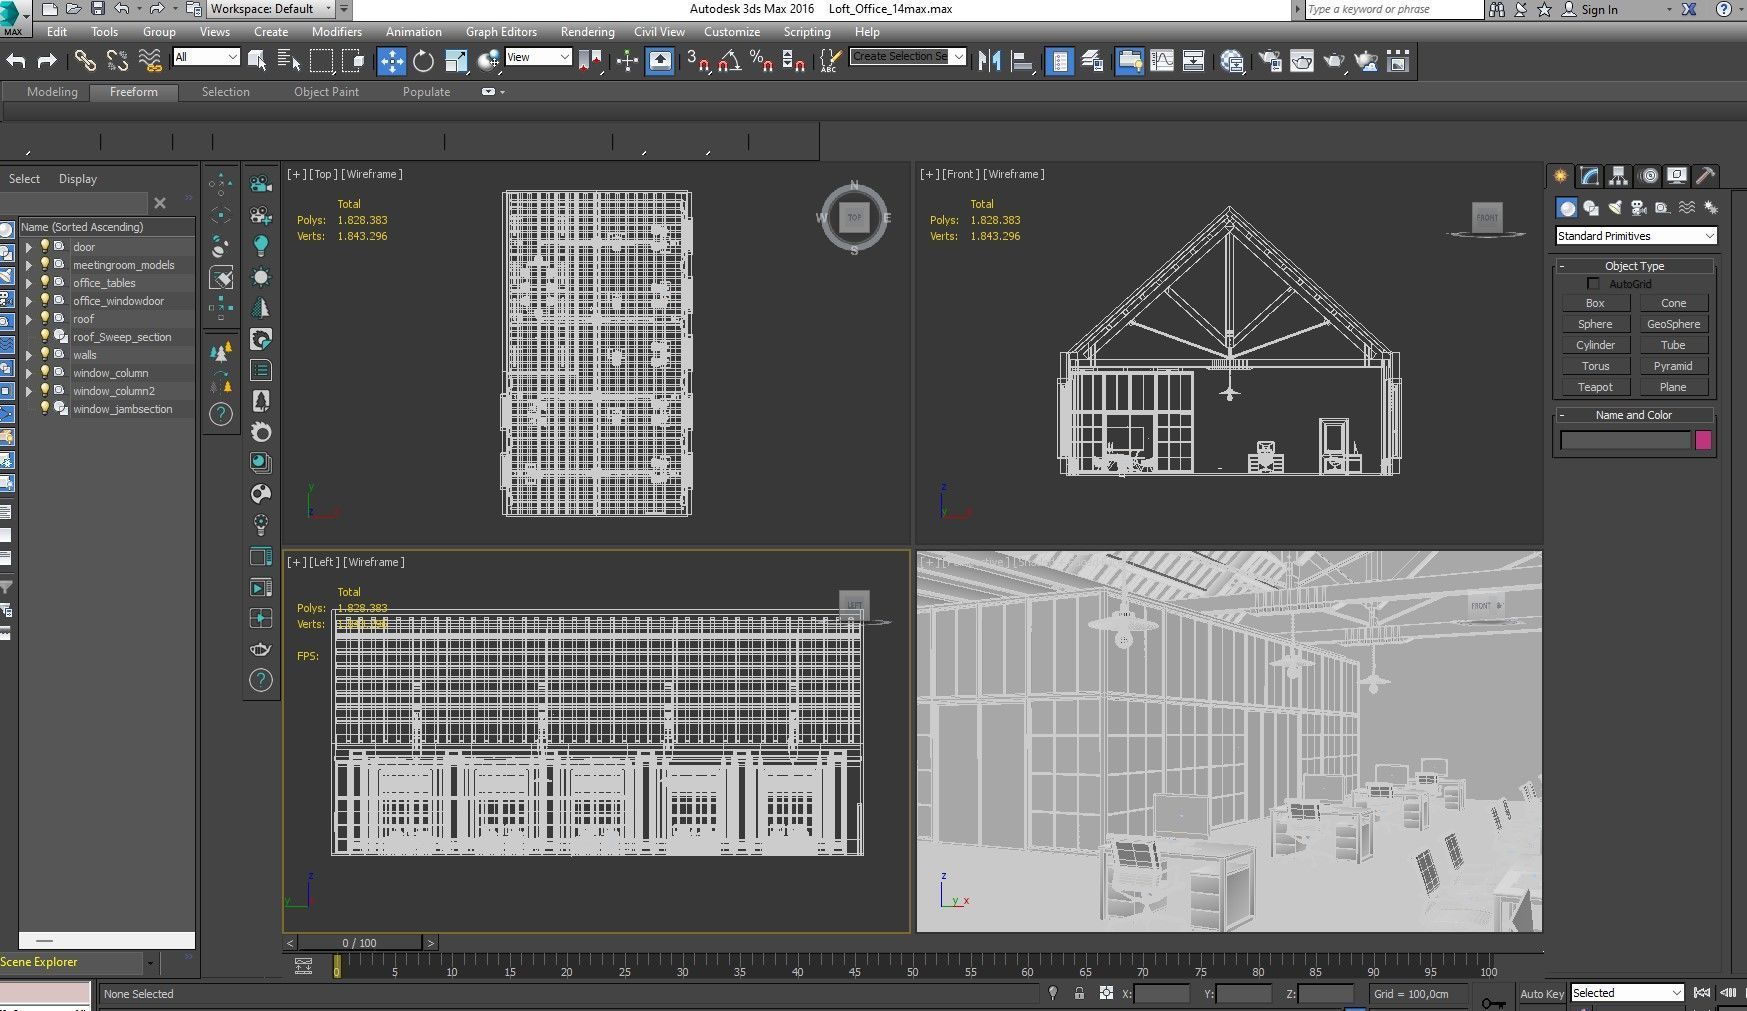This screenshot has width=1747, height=1011.
Task: Open the Modify command panel tab
Action: (x=1589, y=176)
